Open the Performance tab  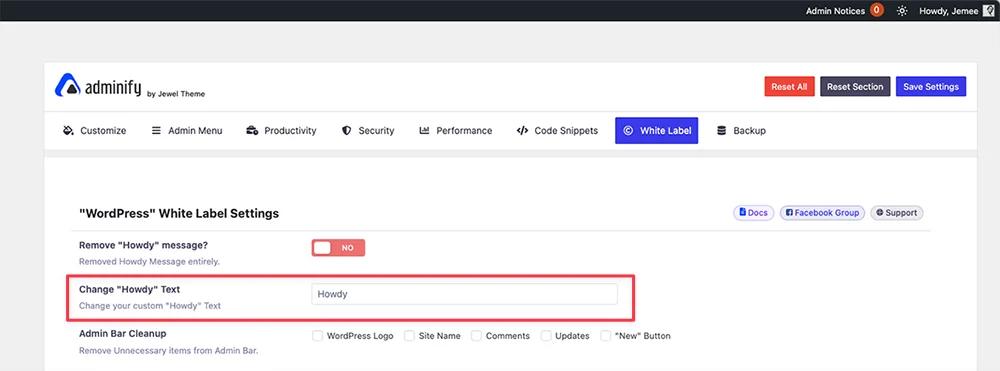point(455,131)
